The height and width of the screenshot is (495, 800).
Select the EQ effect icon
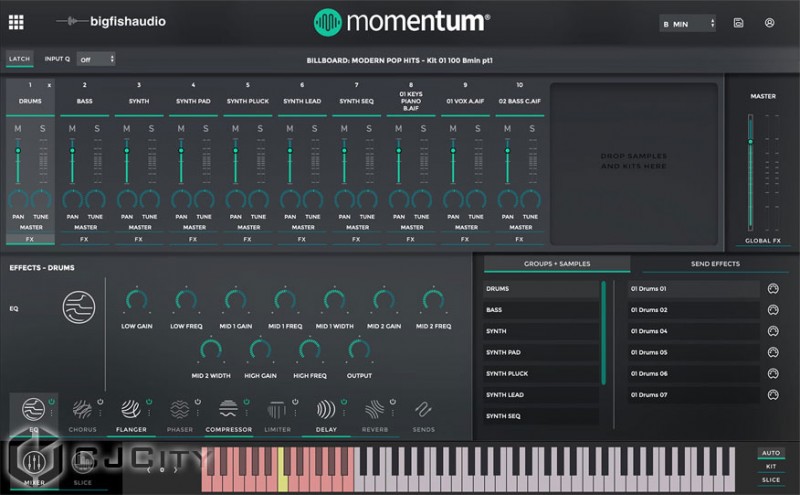[33, 409]
